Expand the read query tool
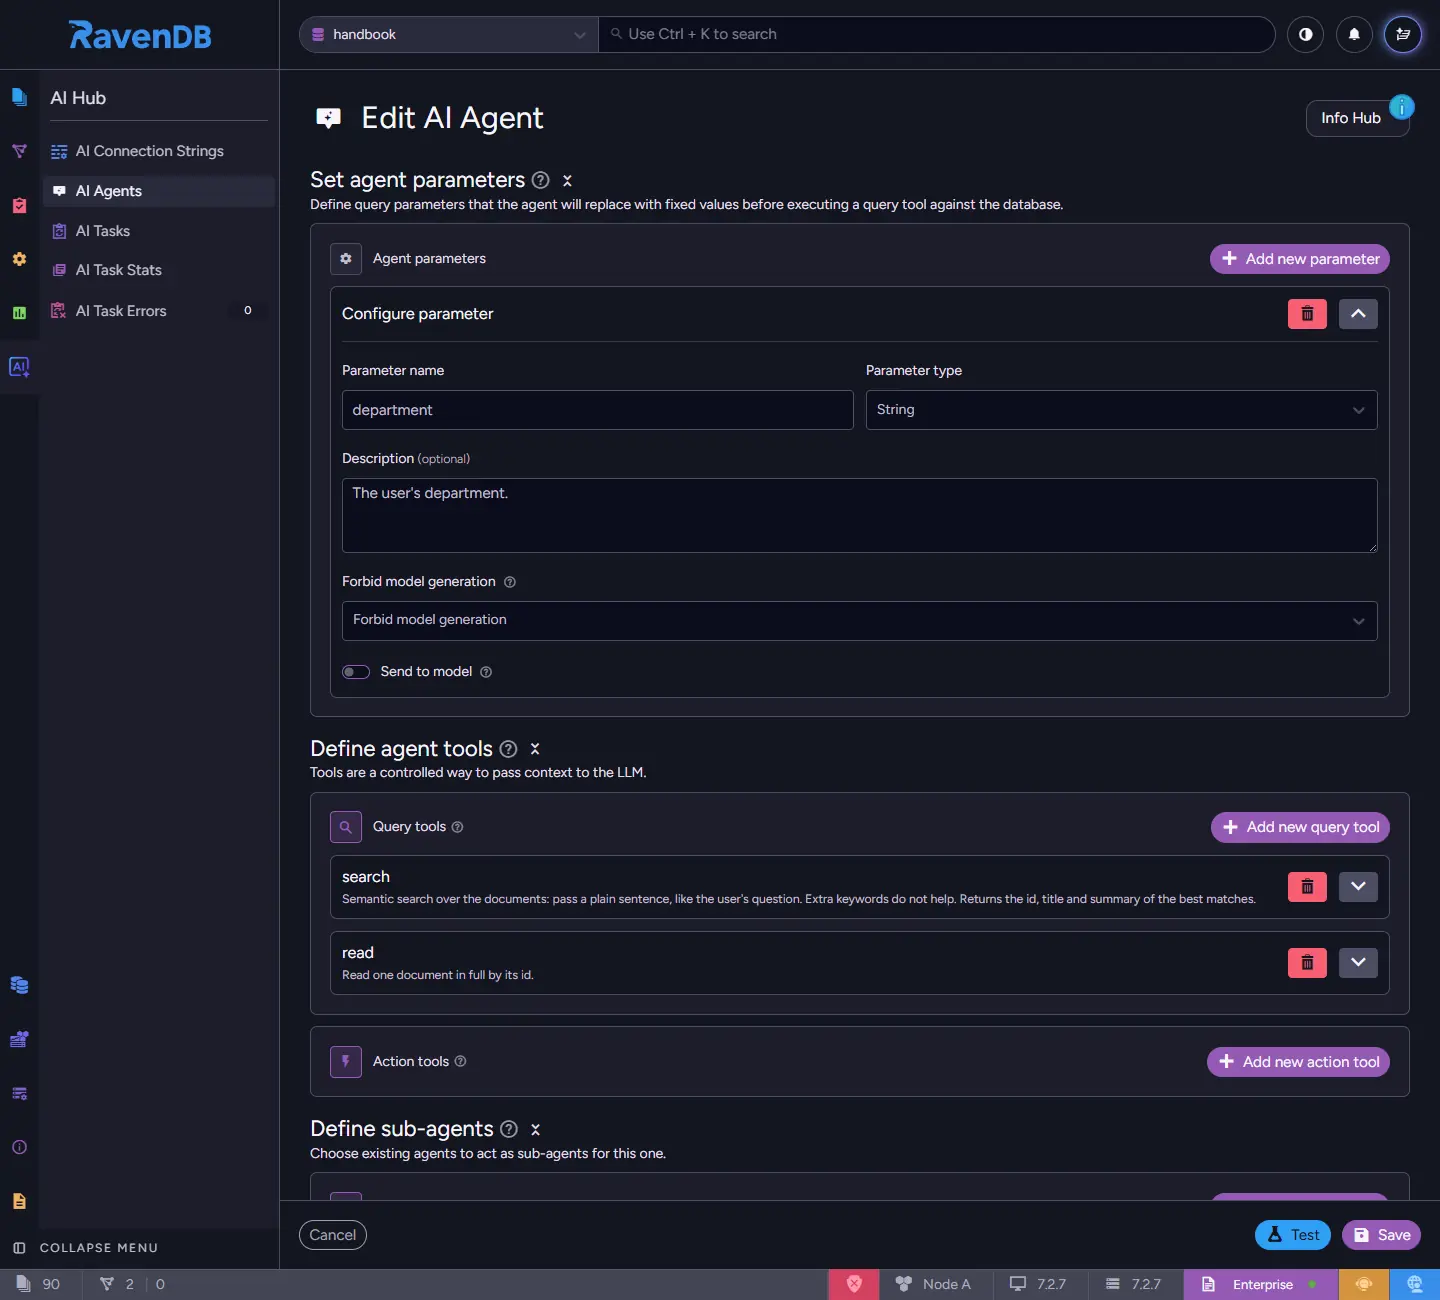The width and height of the screenshot is (1440, 1300). click(x=1358, y=963)
